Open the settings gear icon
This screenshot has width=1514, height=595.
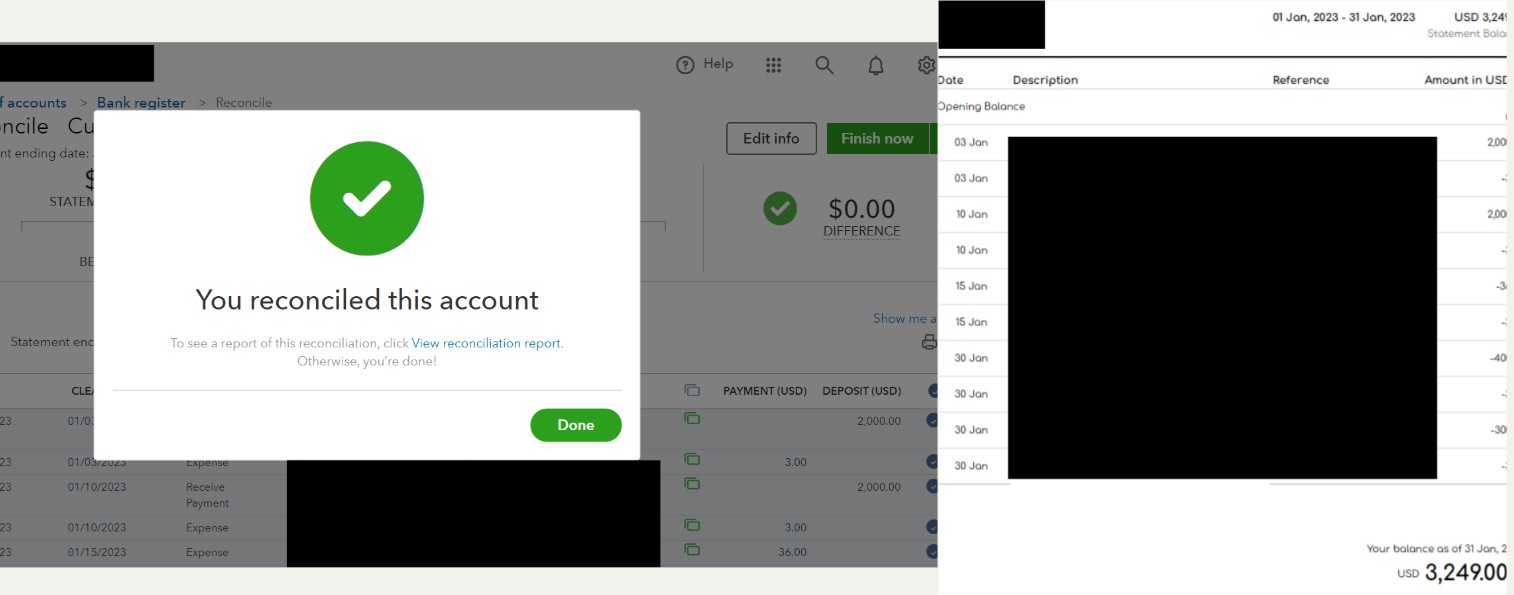point(927,65)
